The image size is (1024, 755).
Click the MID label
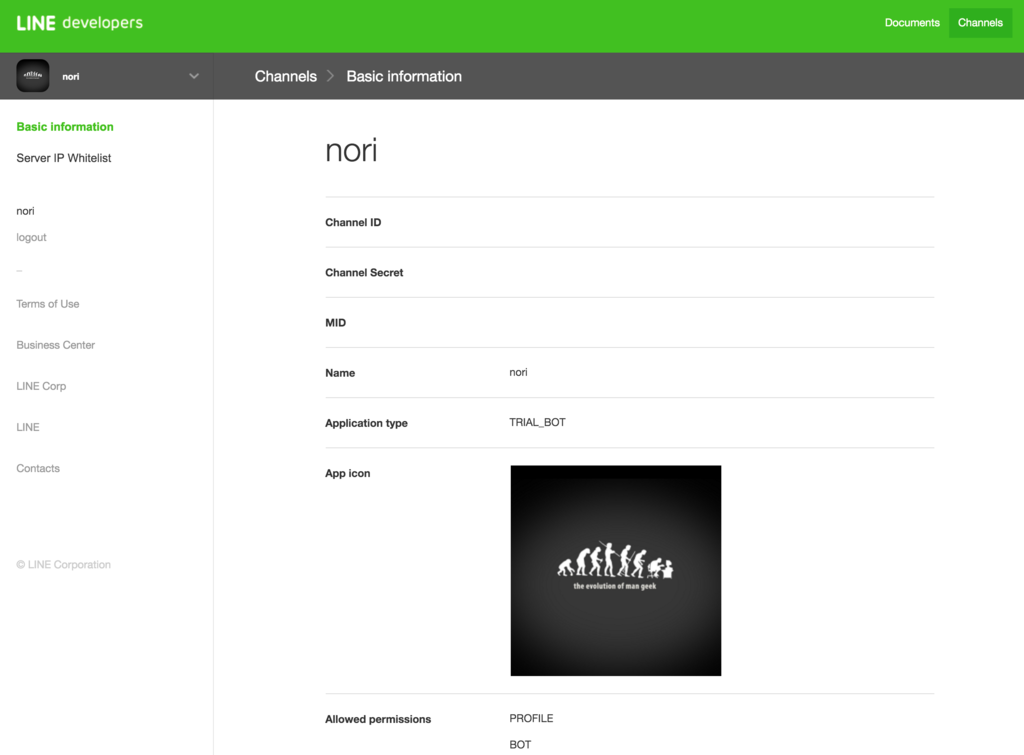(x=336, y=323)
